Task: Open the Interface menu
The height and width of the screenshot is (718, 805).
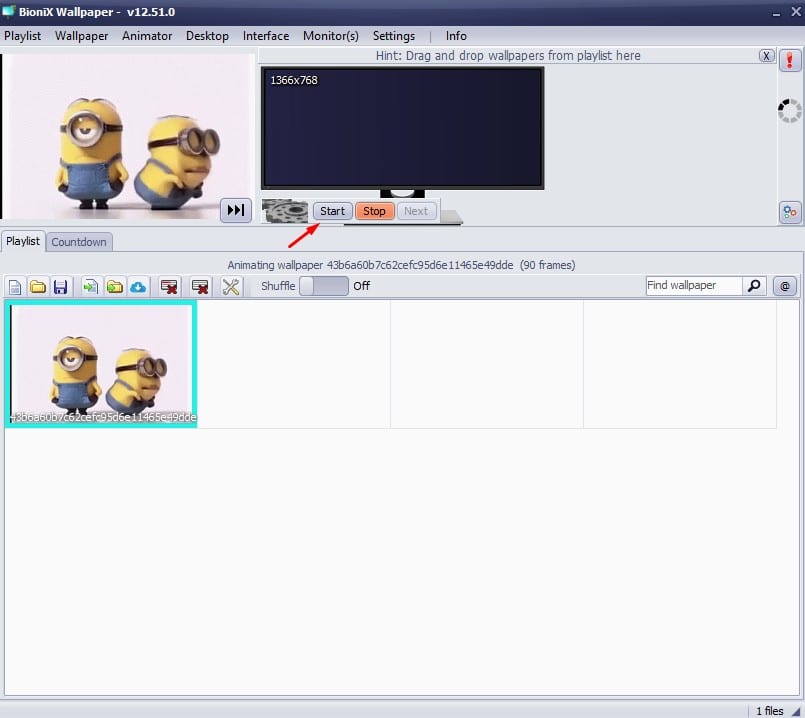Action: (x=266, y=36)
